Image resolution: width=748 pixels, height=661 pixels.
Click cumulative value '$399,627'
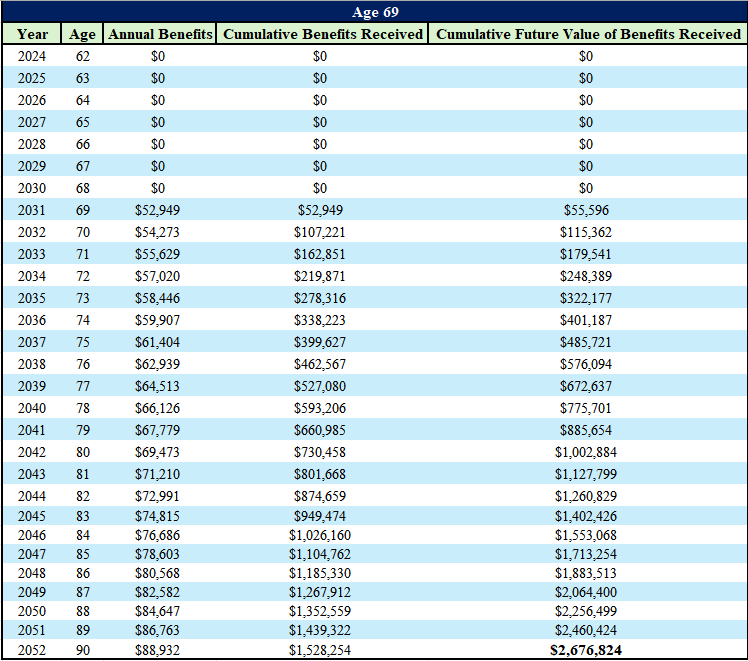click(x=320, y=342)
